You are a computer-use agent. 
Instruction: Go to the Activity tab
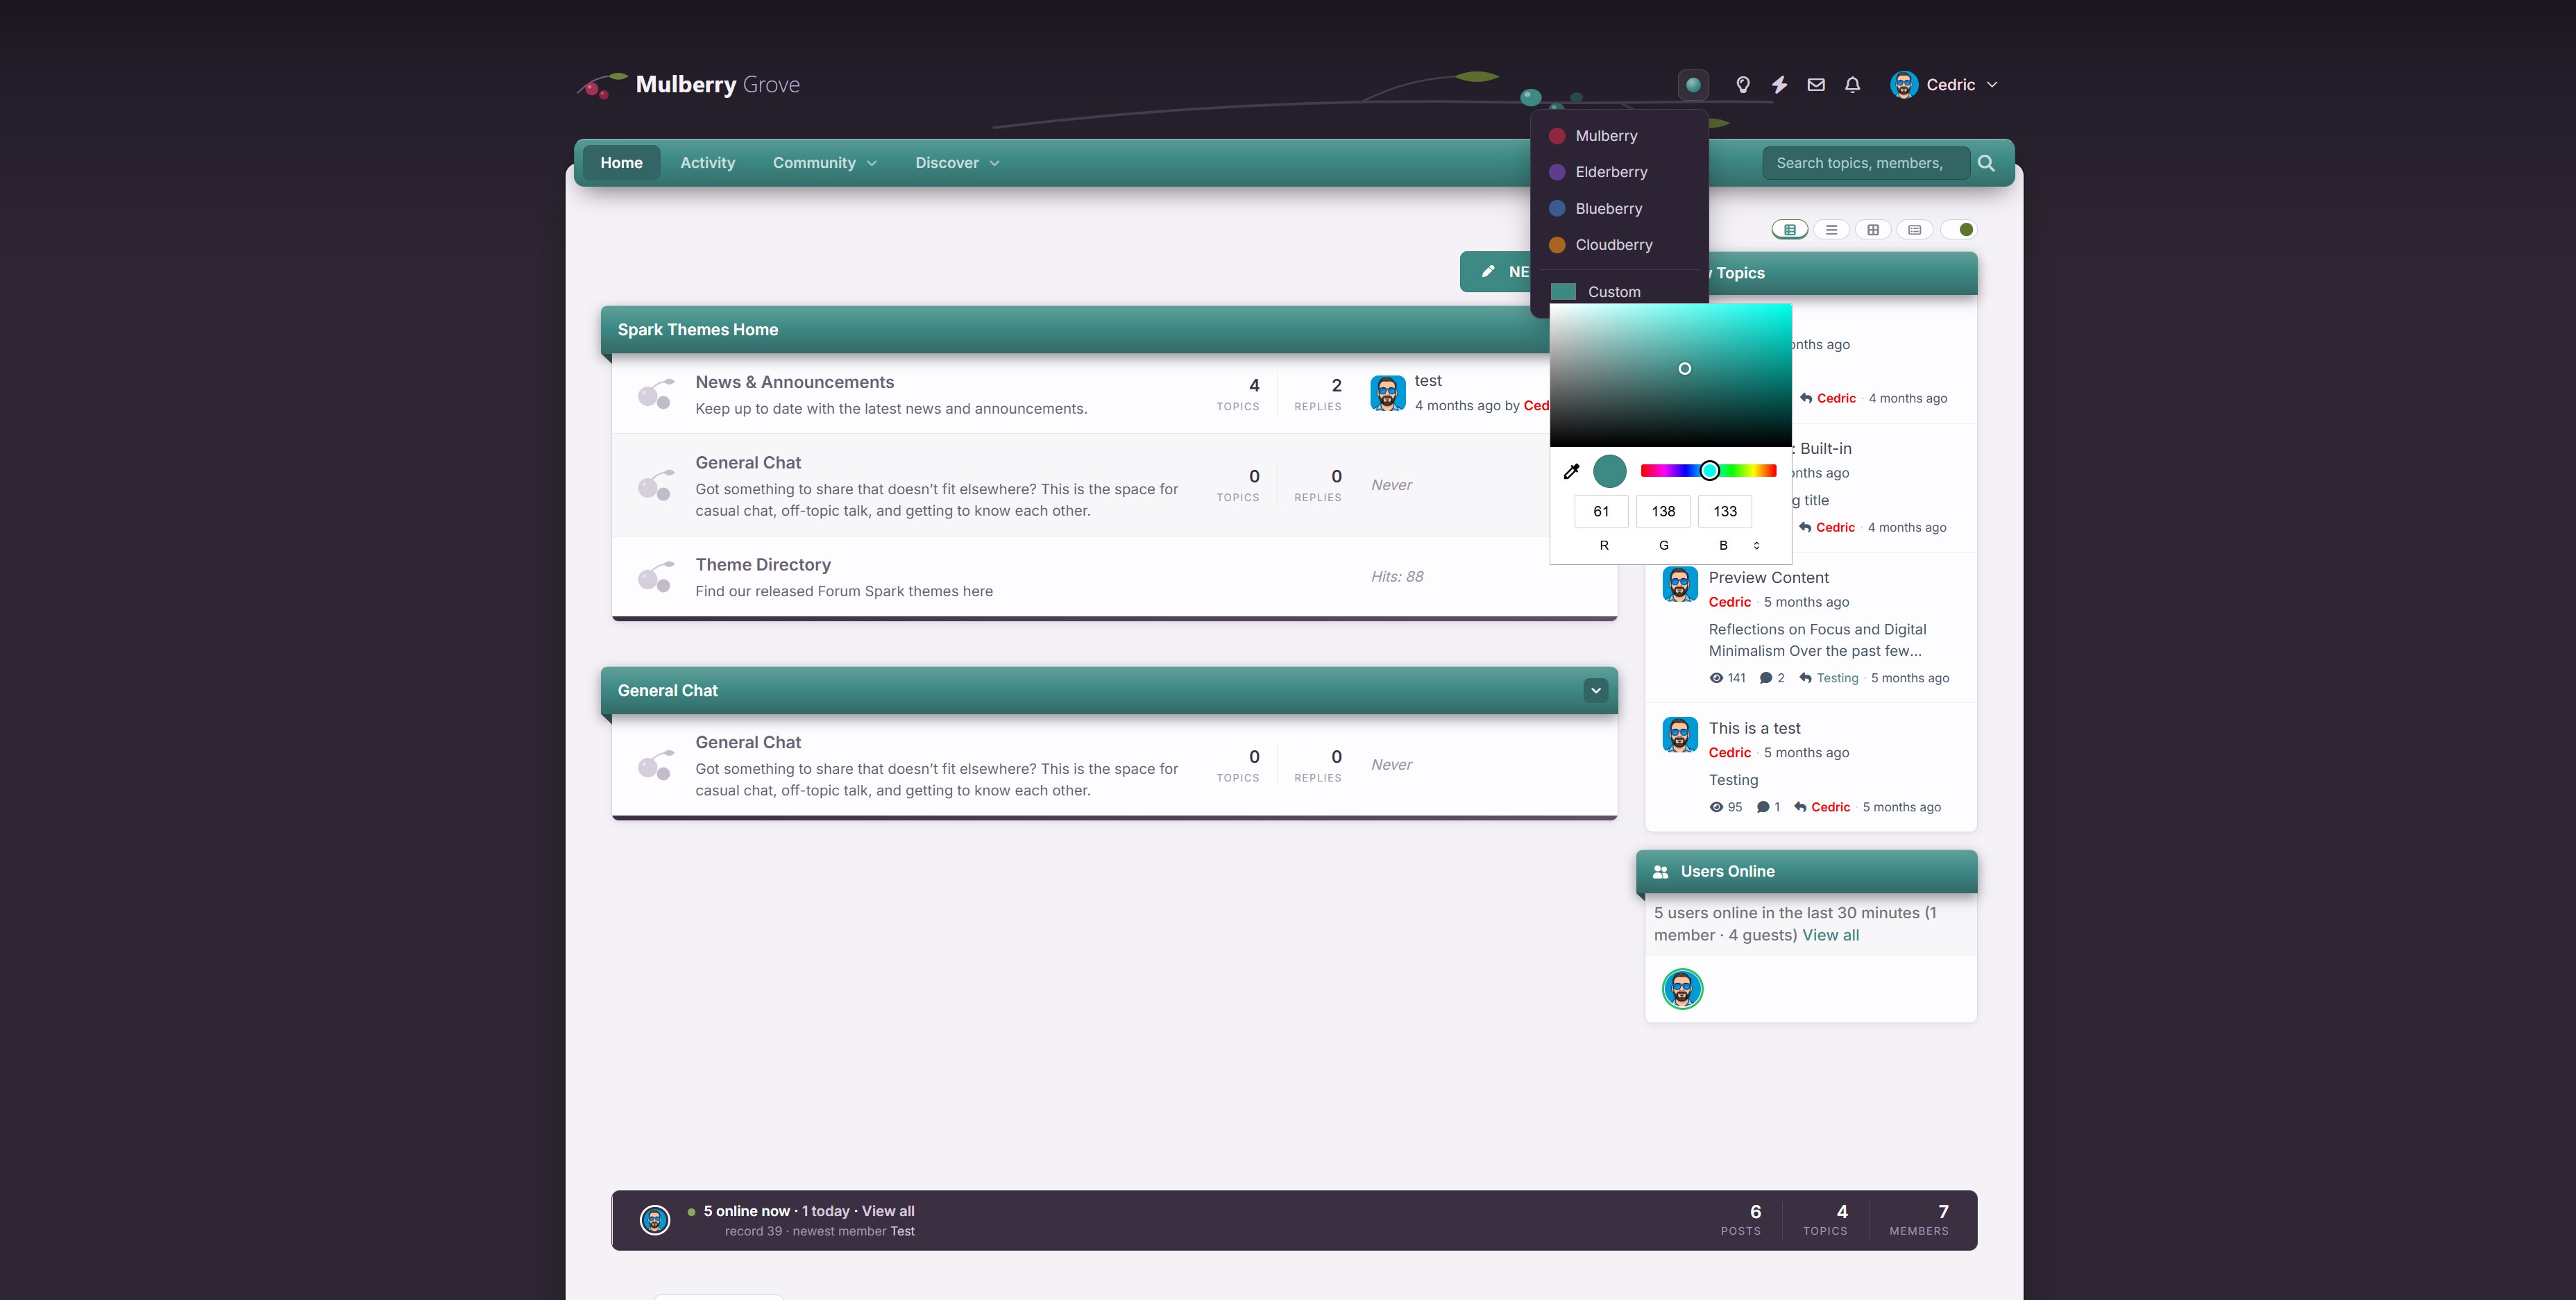pos(708,163)
